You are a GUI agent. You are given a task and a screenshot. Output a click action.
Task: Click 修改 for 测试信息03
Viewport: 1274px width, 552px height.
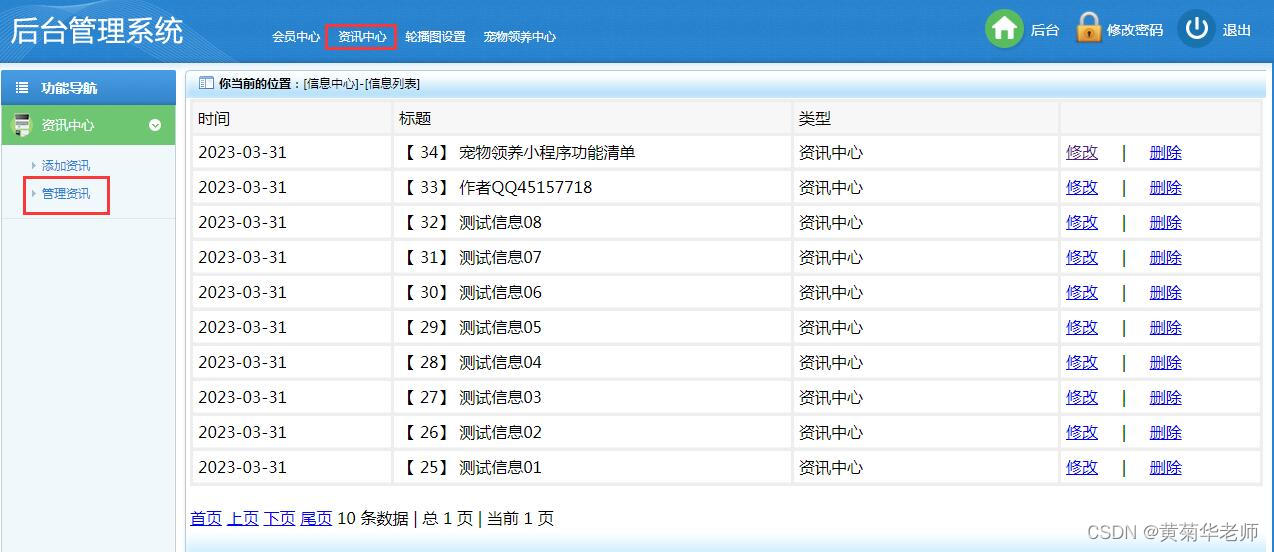point(1082,397)
